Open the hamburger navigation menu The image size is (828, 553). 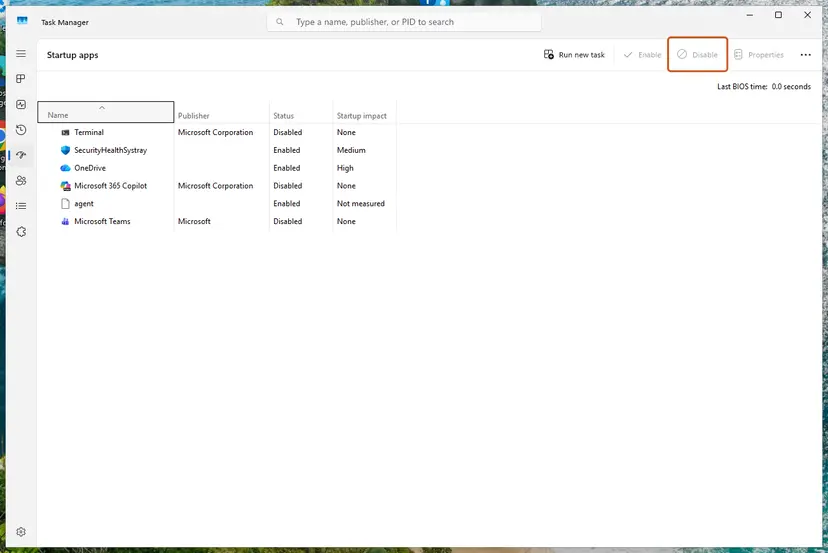[x=21, y=53]
